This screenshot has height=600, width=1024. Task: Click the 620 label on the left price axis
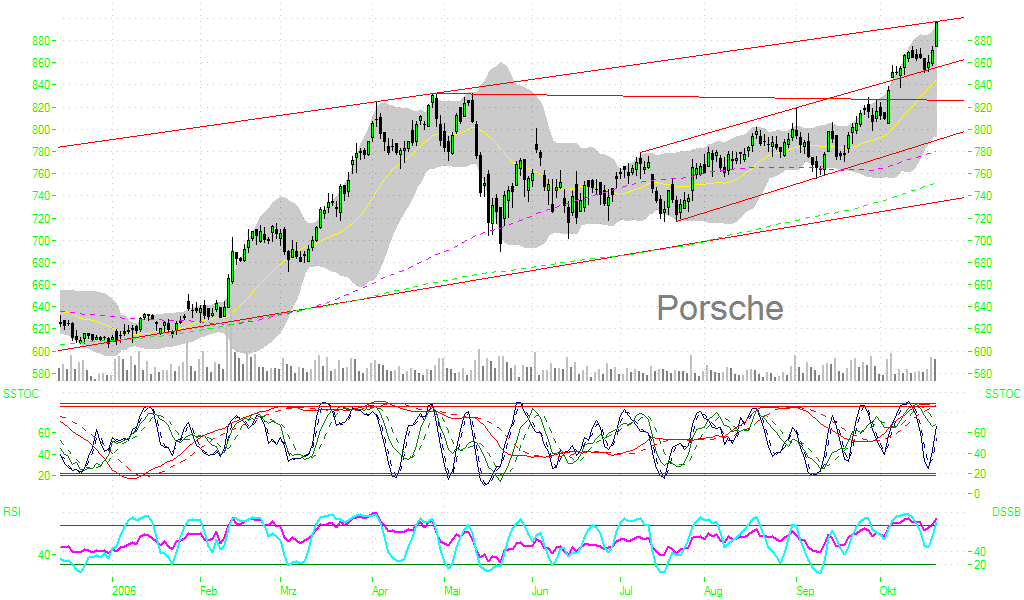pos(40,329)
